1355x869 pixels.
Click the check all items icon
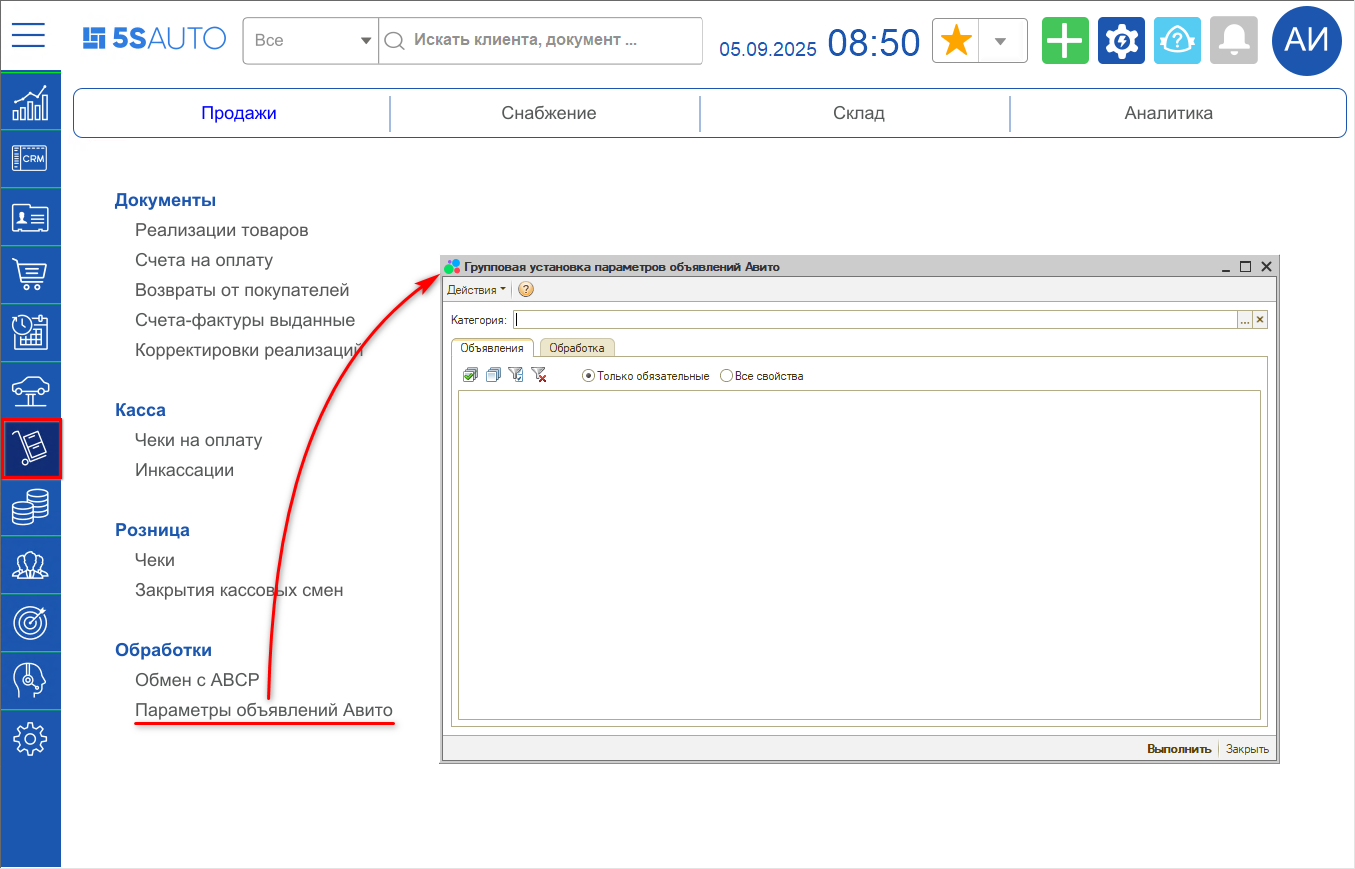(x=470, y=375)
